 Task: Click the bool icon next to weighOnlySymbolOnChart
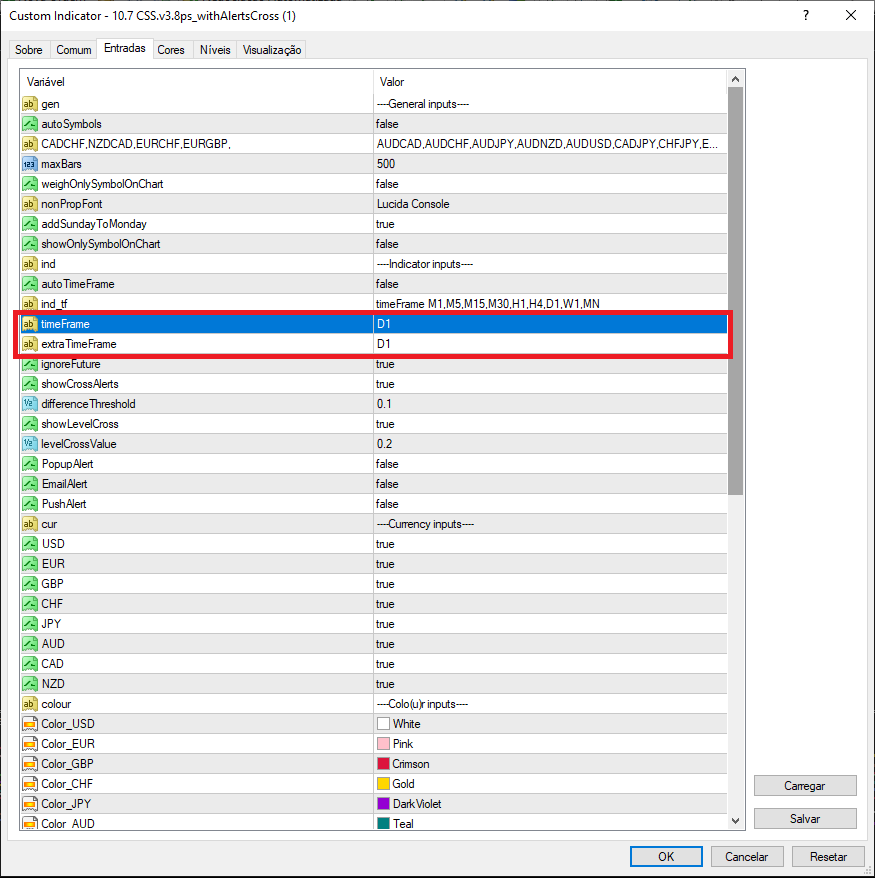[30, 184]
